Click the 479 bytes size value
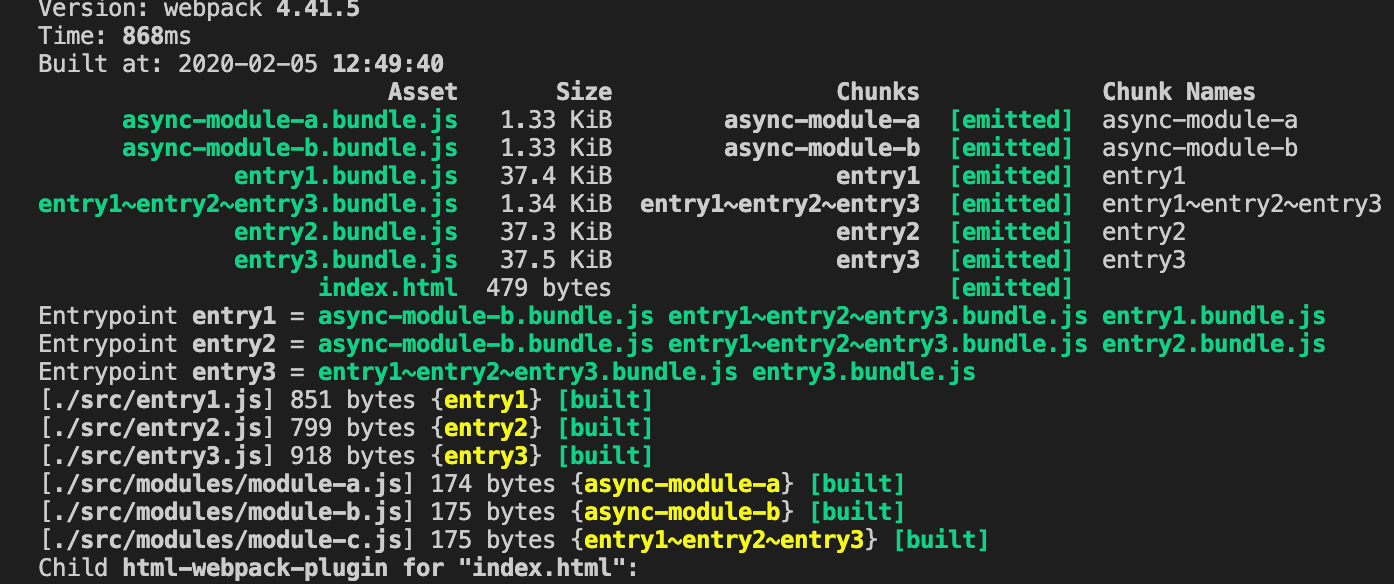The height and width of the screenshot is (584, 1394). click(x=548, y=288)
